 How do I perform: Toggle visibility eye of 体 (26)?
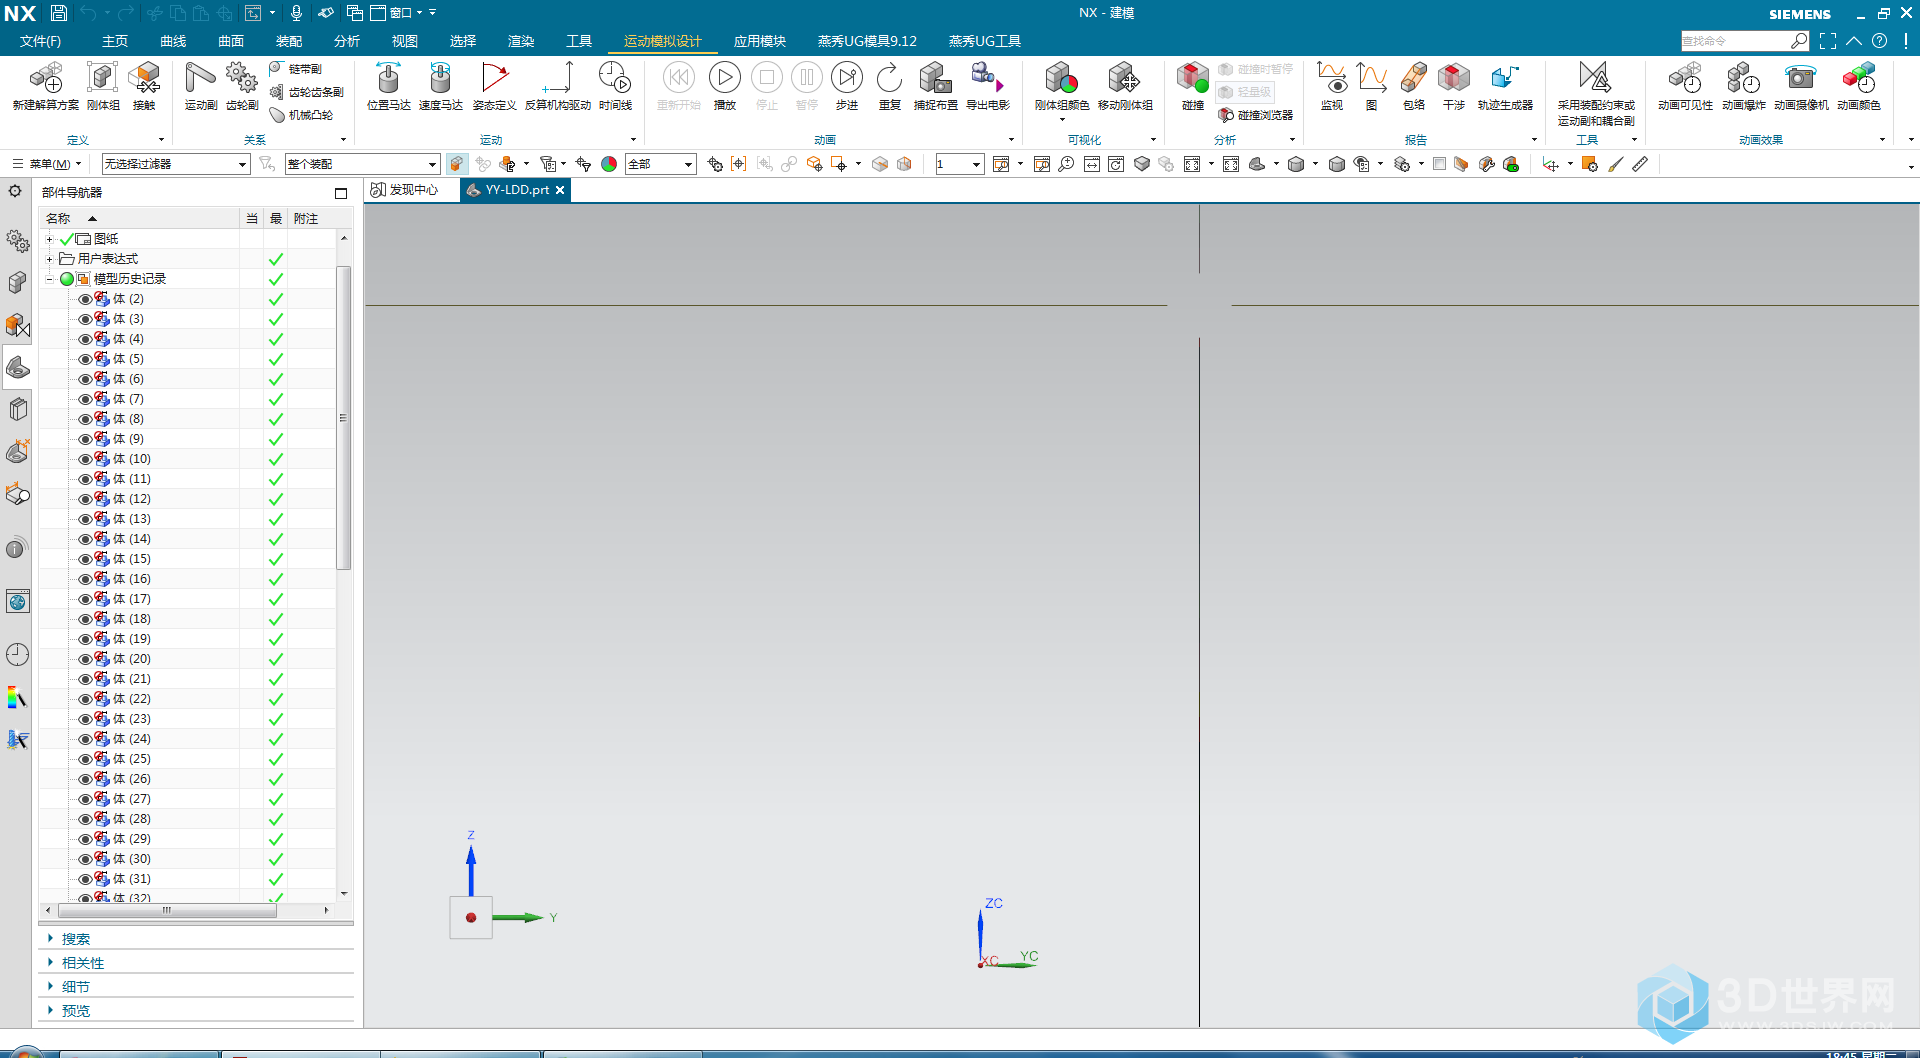tap(85, 779)
